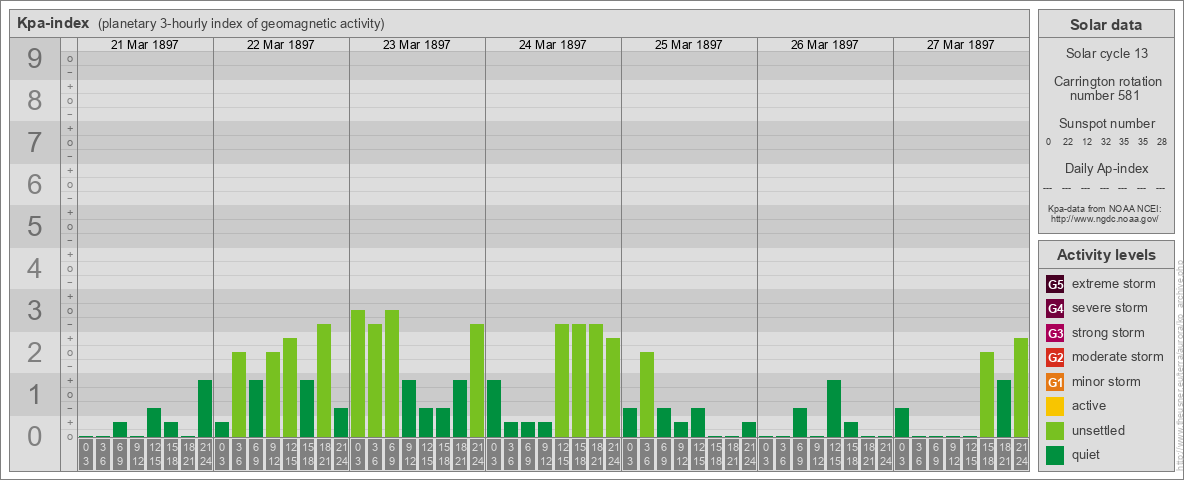Select the dark green quiet swatch

(1055, 454)
